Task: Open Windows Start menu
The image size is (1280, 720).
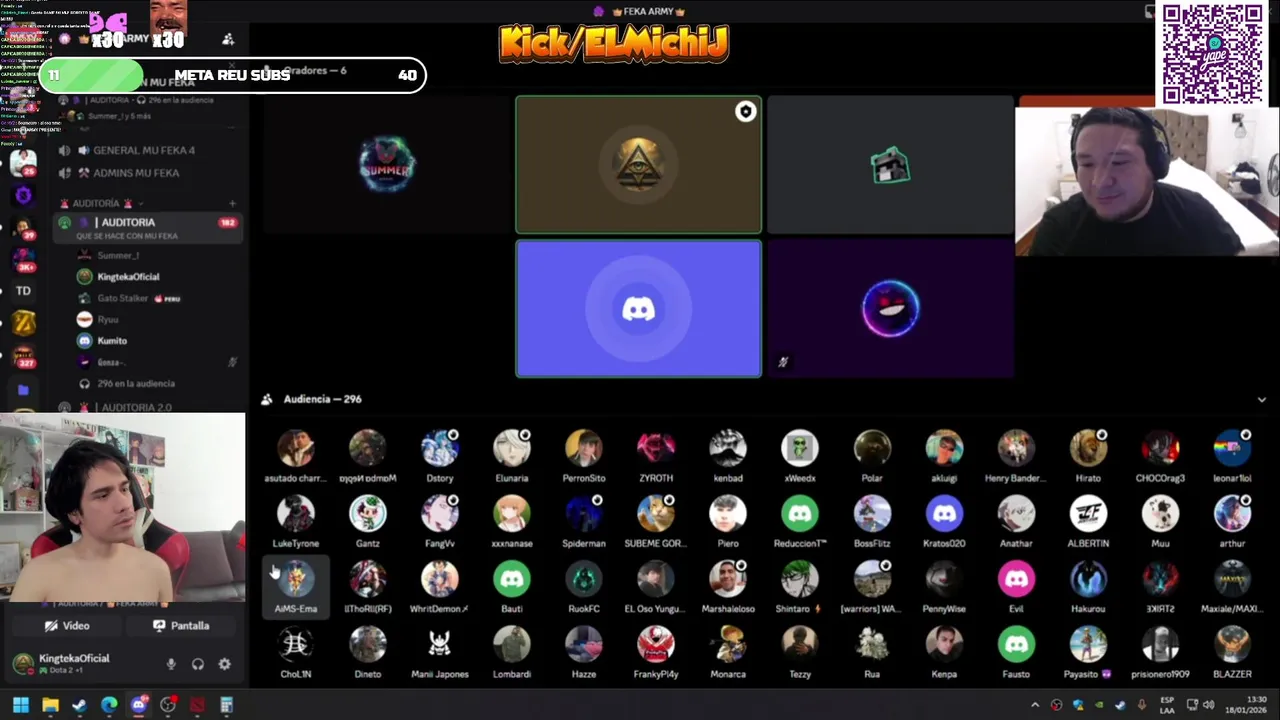Action: point(21,705)
